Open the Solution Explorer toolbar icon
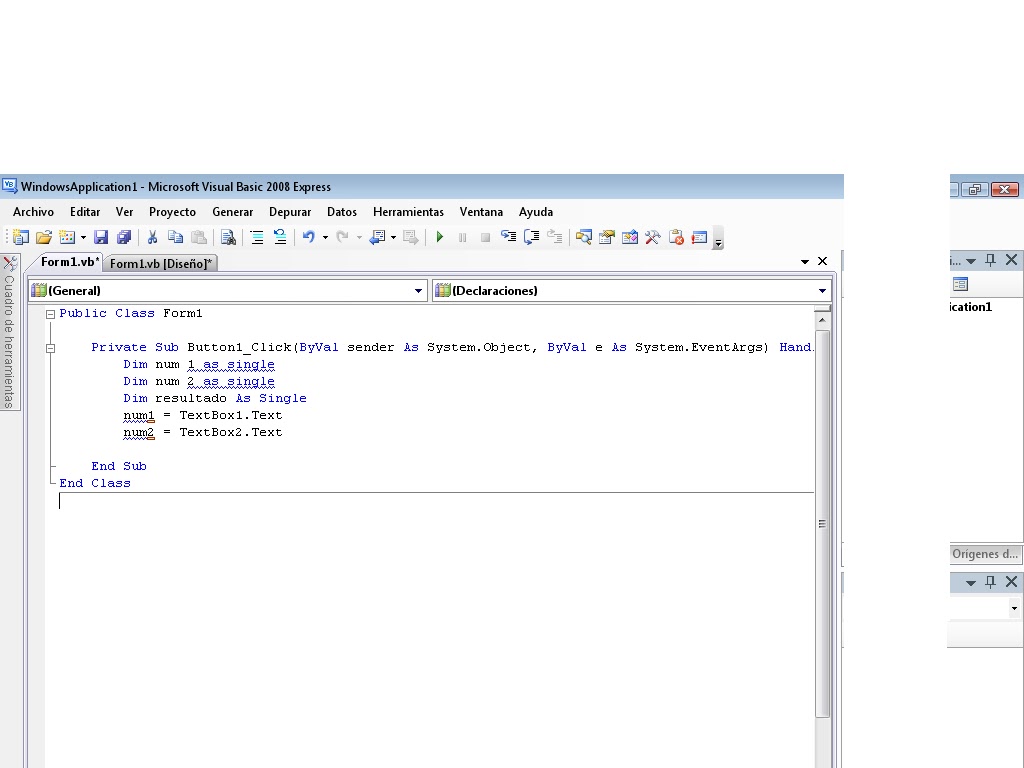This screenshot has width=1024, height=768. click(x=583, y=237)
